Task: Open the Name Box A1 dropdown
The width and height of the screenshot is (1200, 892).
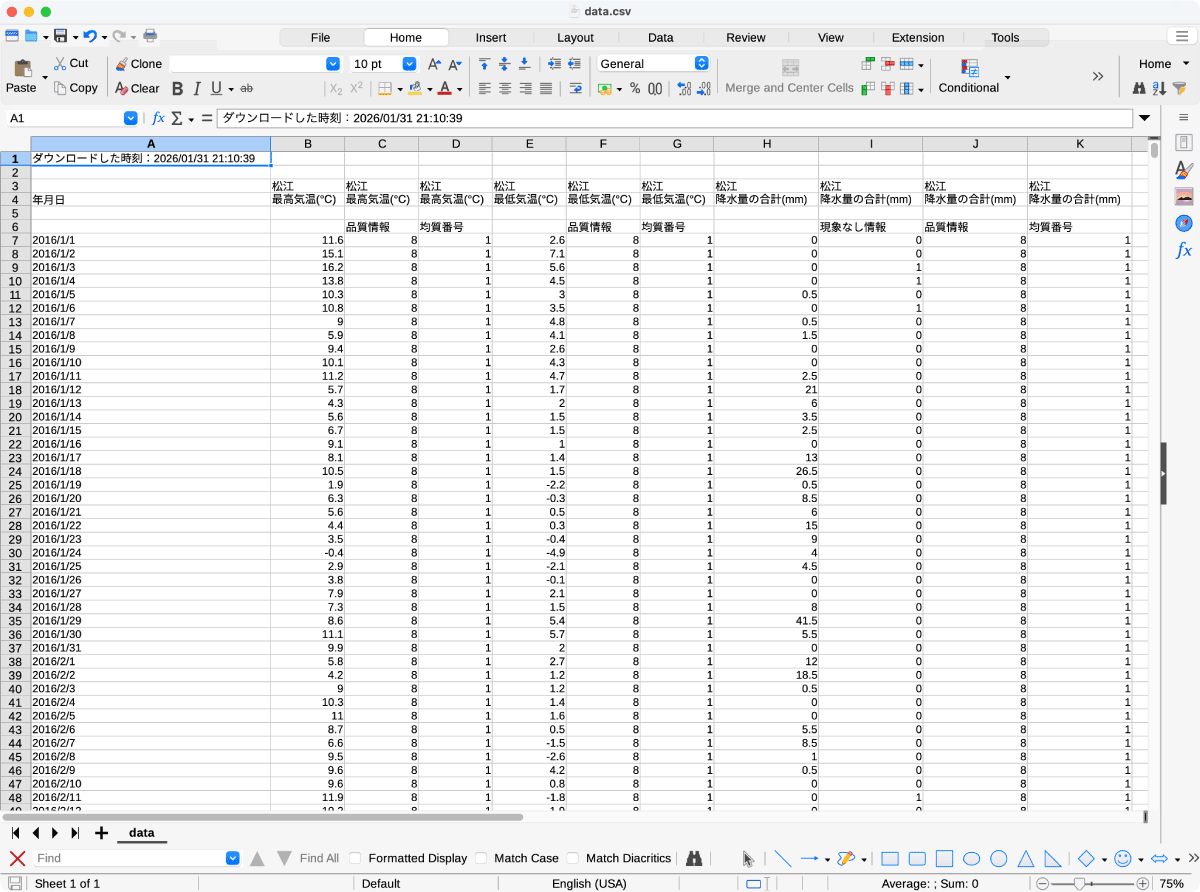Action: point(131,118)
